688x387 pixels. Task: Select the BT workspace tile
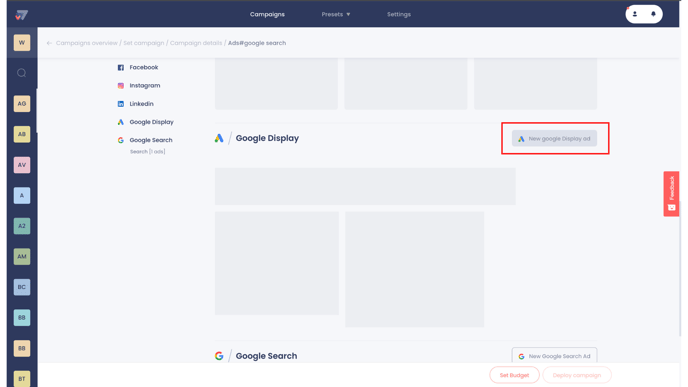[x=22, y=378]
